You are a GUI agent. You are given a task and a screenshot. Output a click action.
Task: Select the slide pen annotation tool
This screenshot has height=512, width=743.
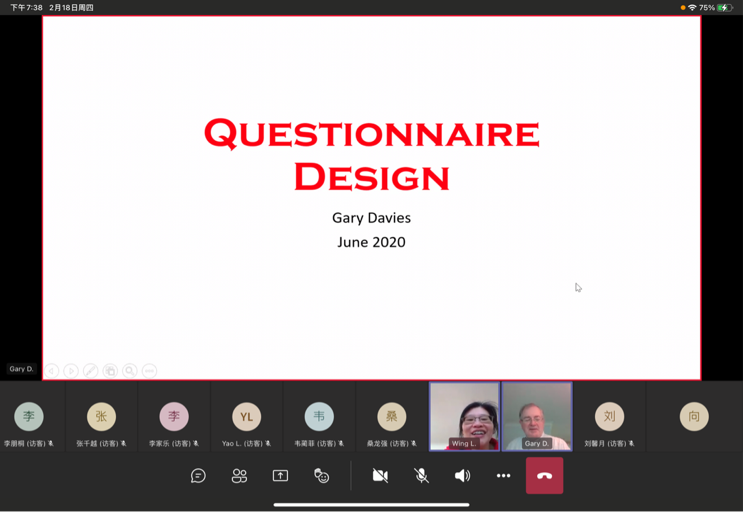tap(90, 371)
